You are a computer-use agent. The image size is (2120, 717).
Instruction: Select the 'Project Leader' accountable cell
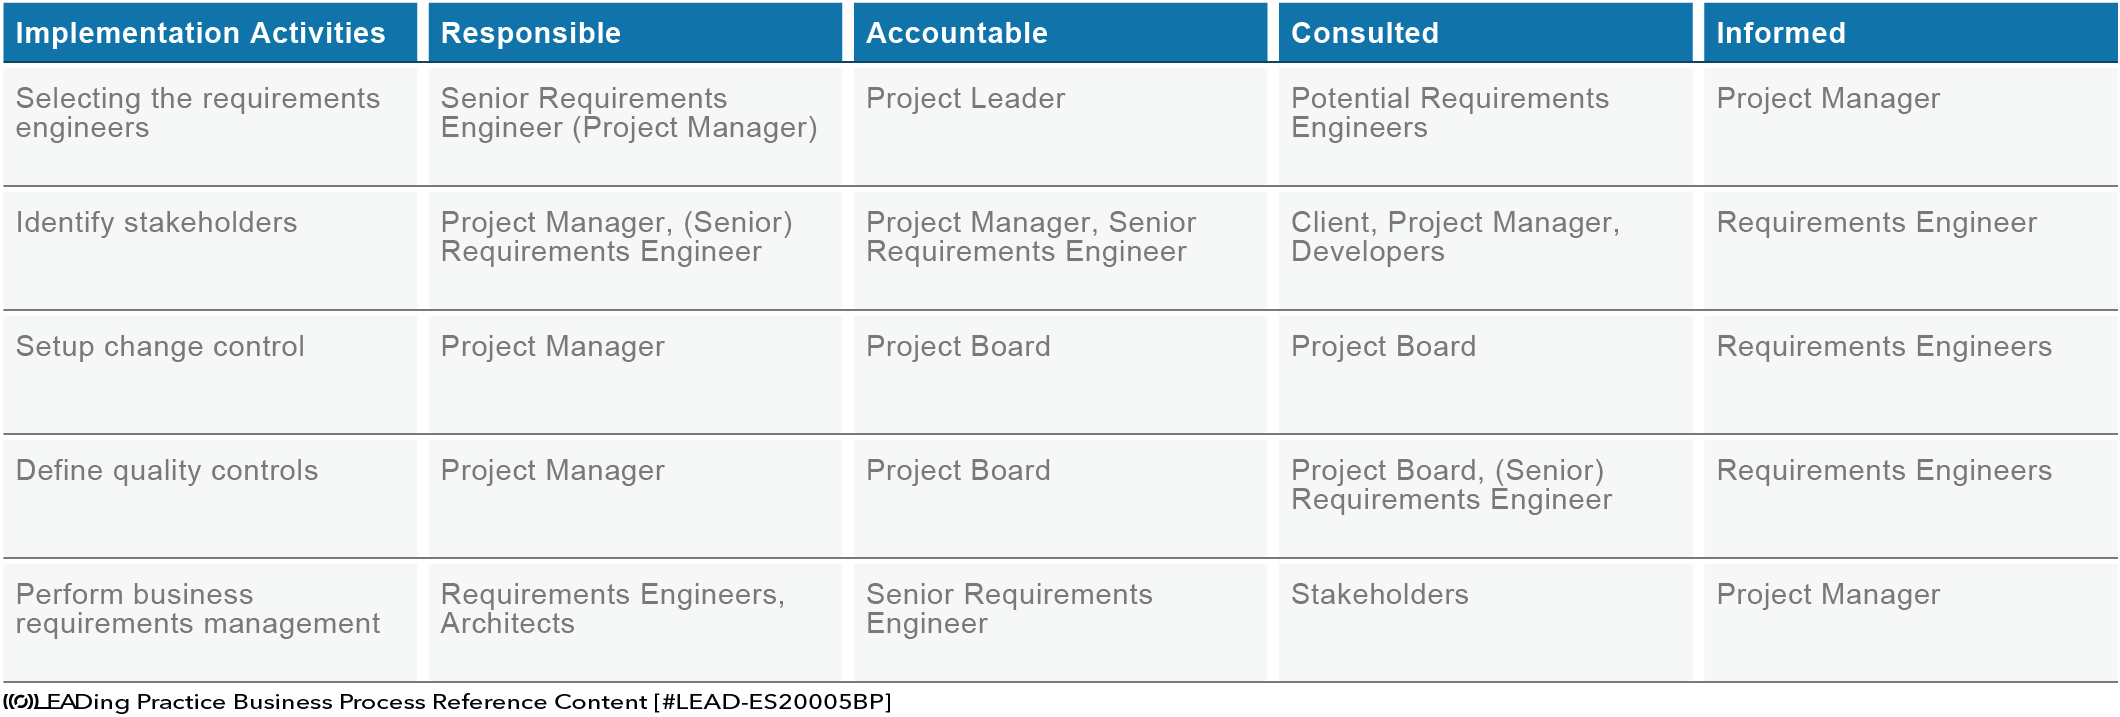(x=1060, y=124)
